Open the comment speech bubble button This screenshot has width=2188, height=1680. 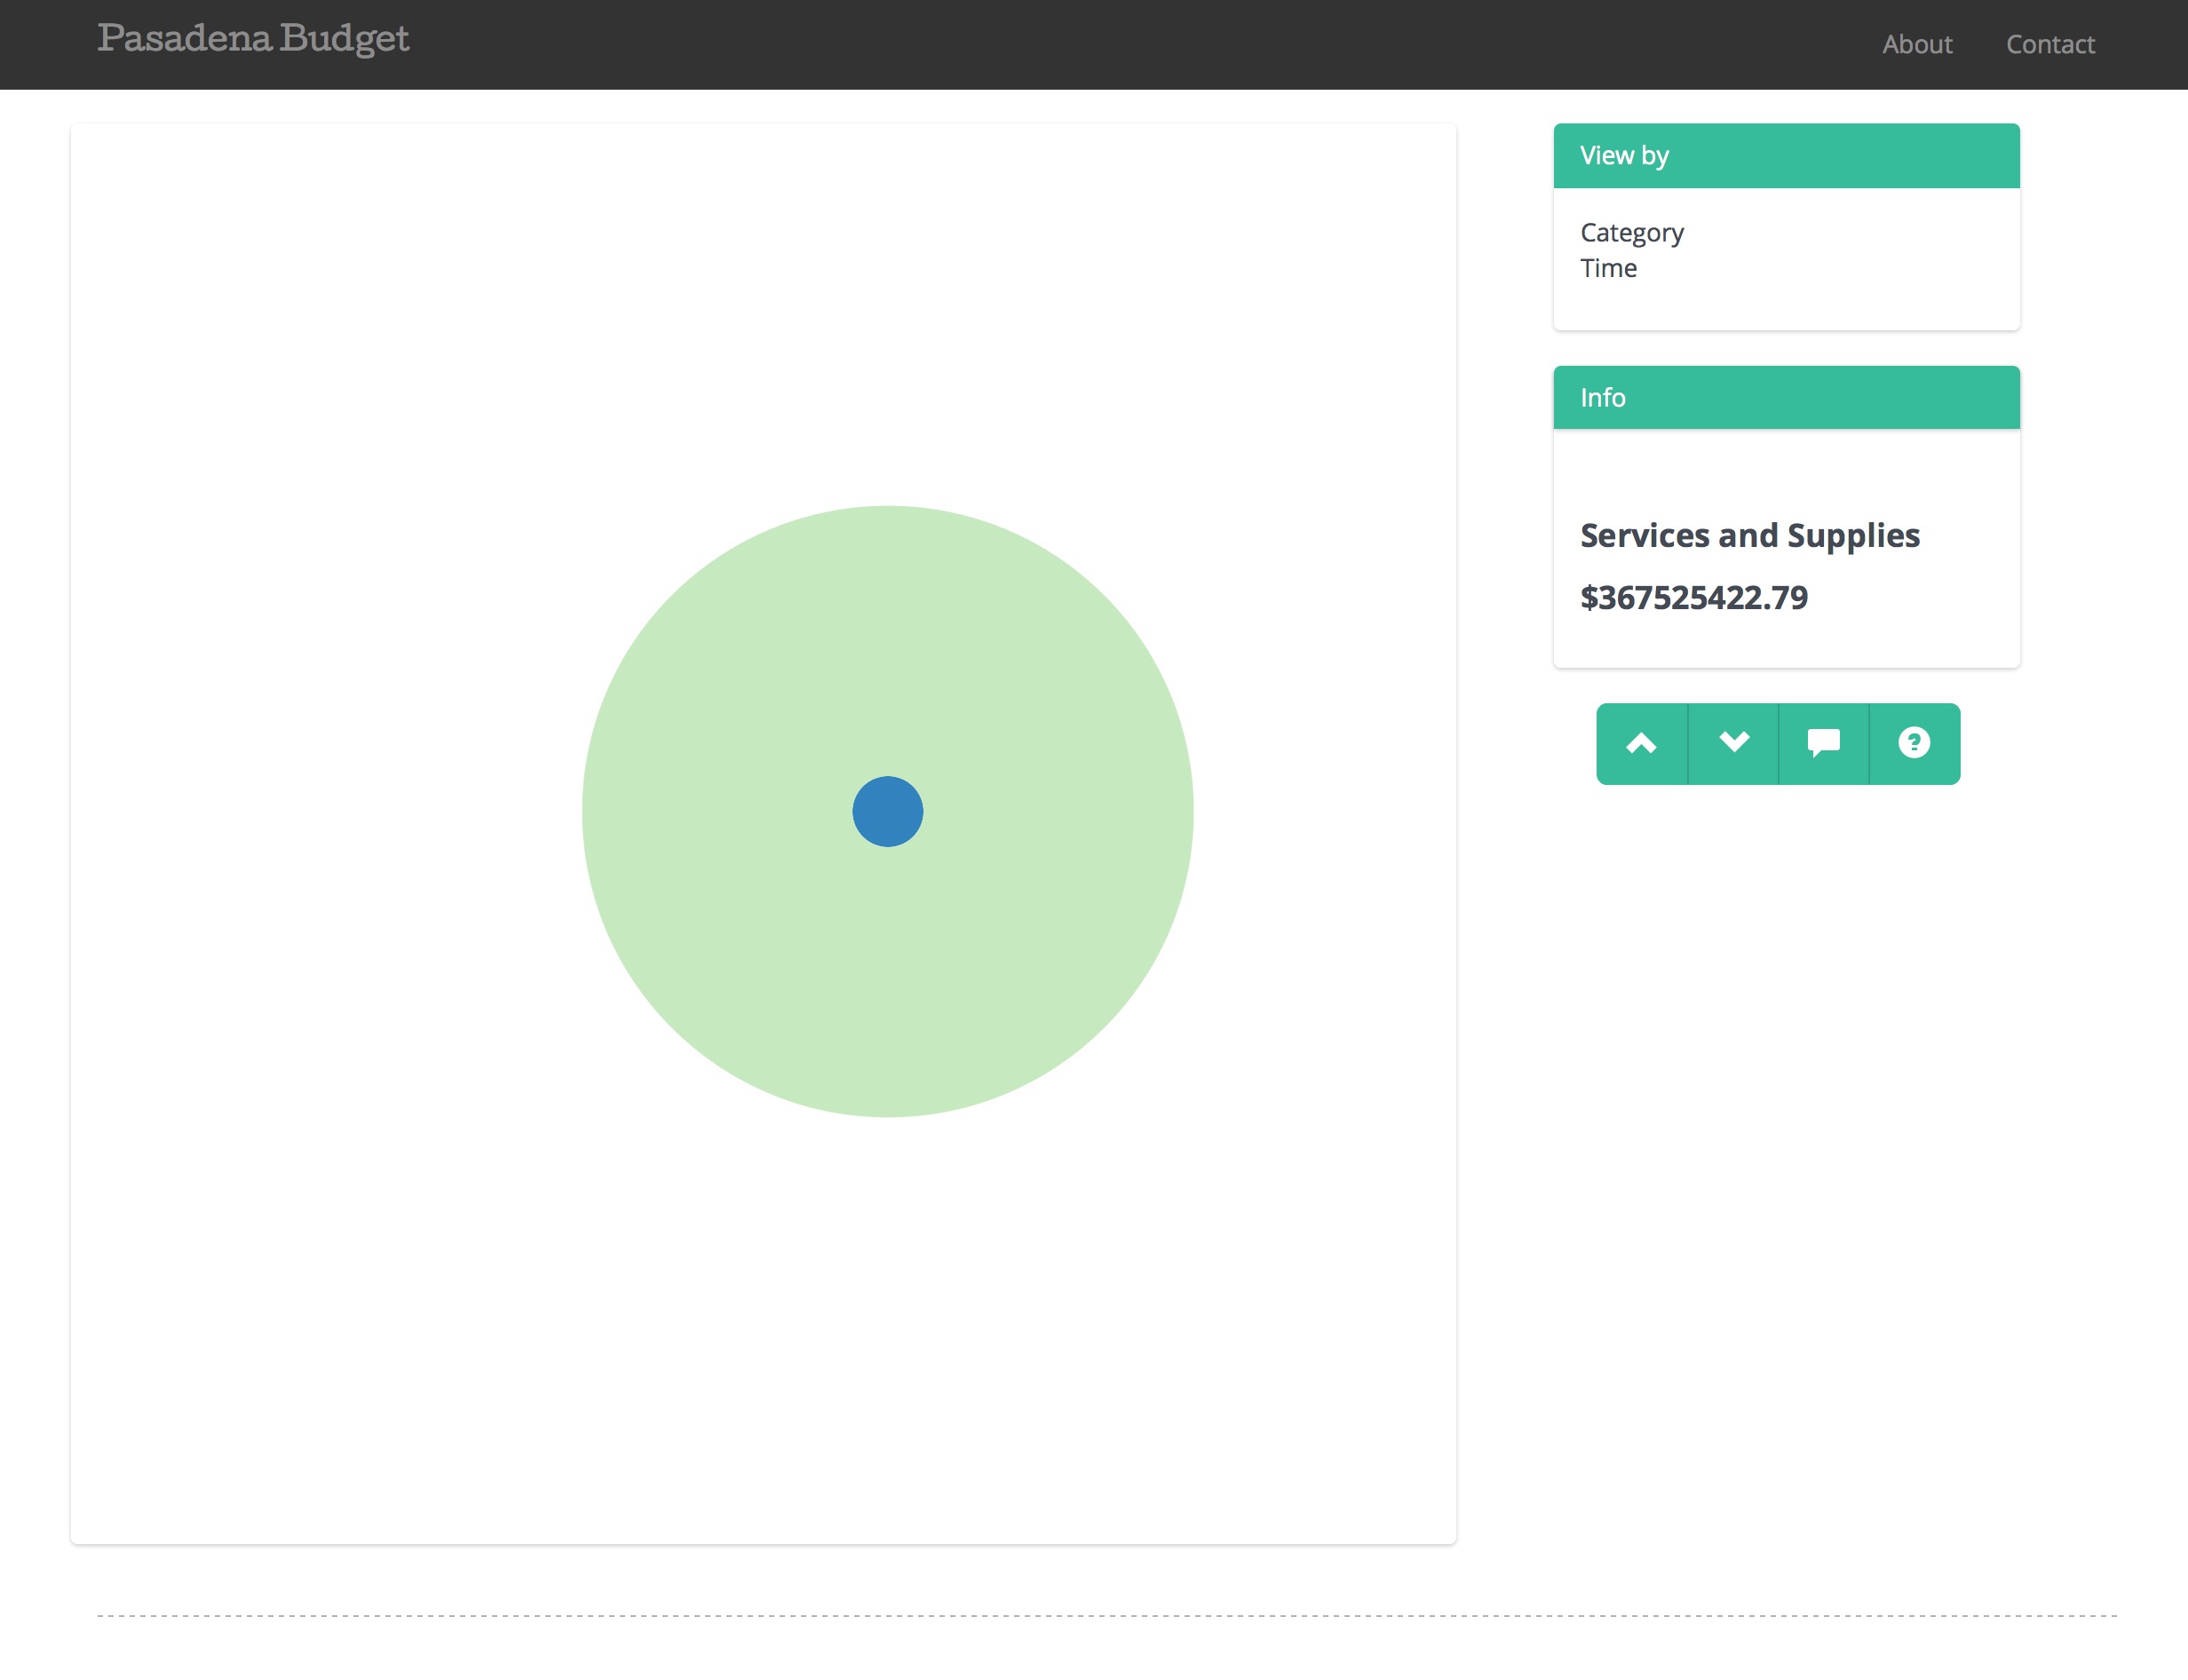tap(1823, 743)
